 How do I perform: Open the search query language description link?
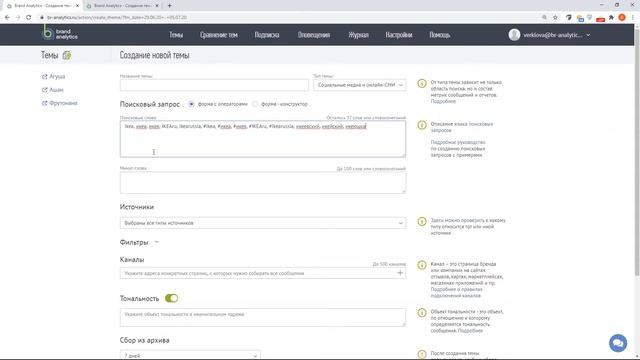click(462, 127)
